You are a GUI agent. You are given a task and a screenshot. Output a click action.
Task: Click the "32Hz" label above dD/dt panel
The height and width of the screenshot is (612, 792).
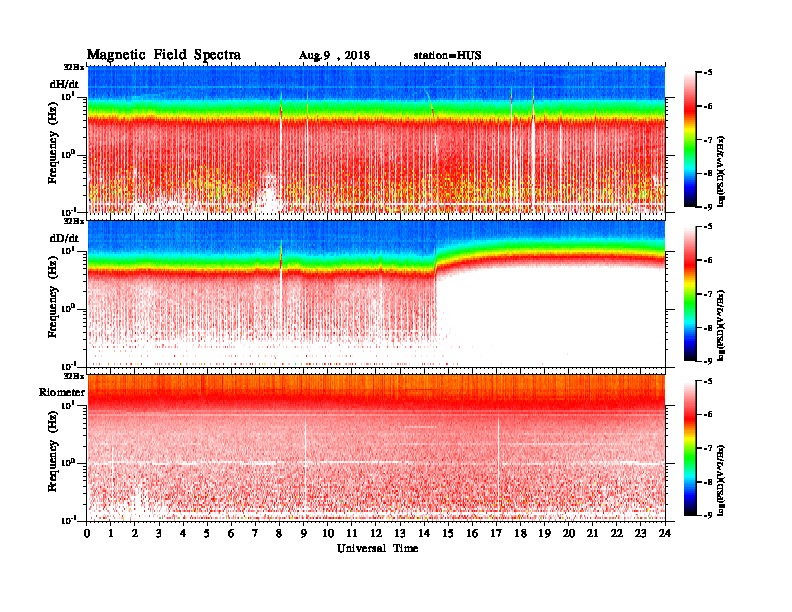click(x=74, y=221)
